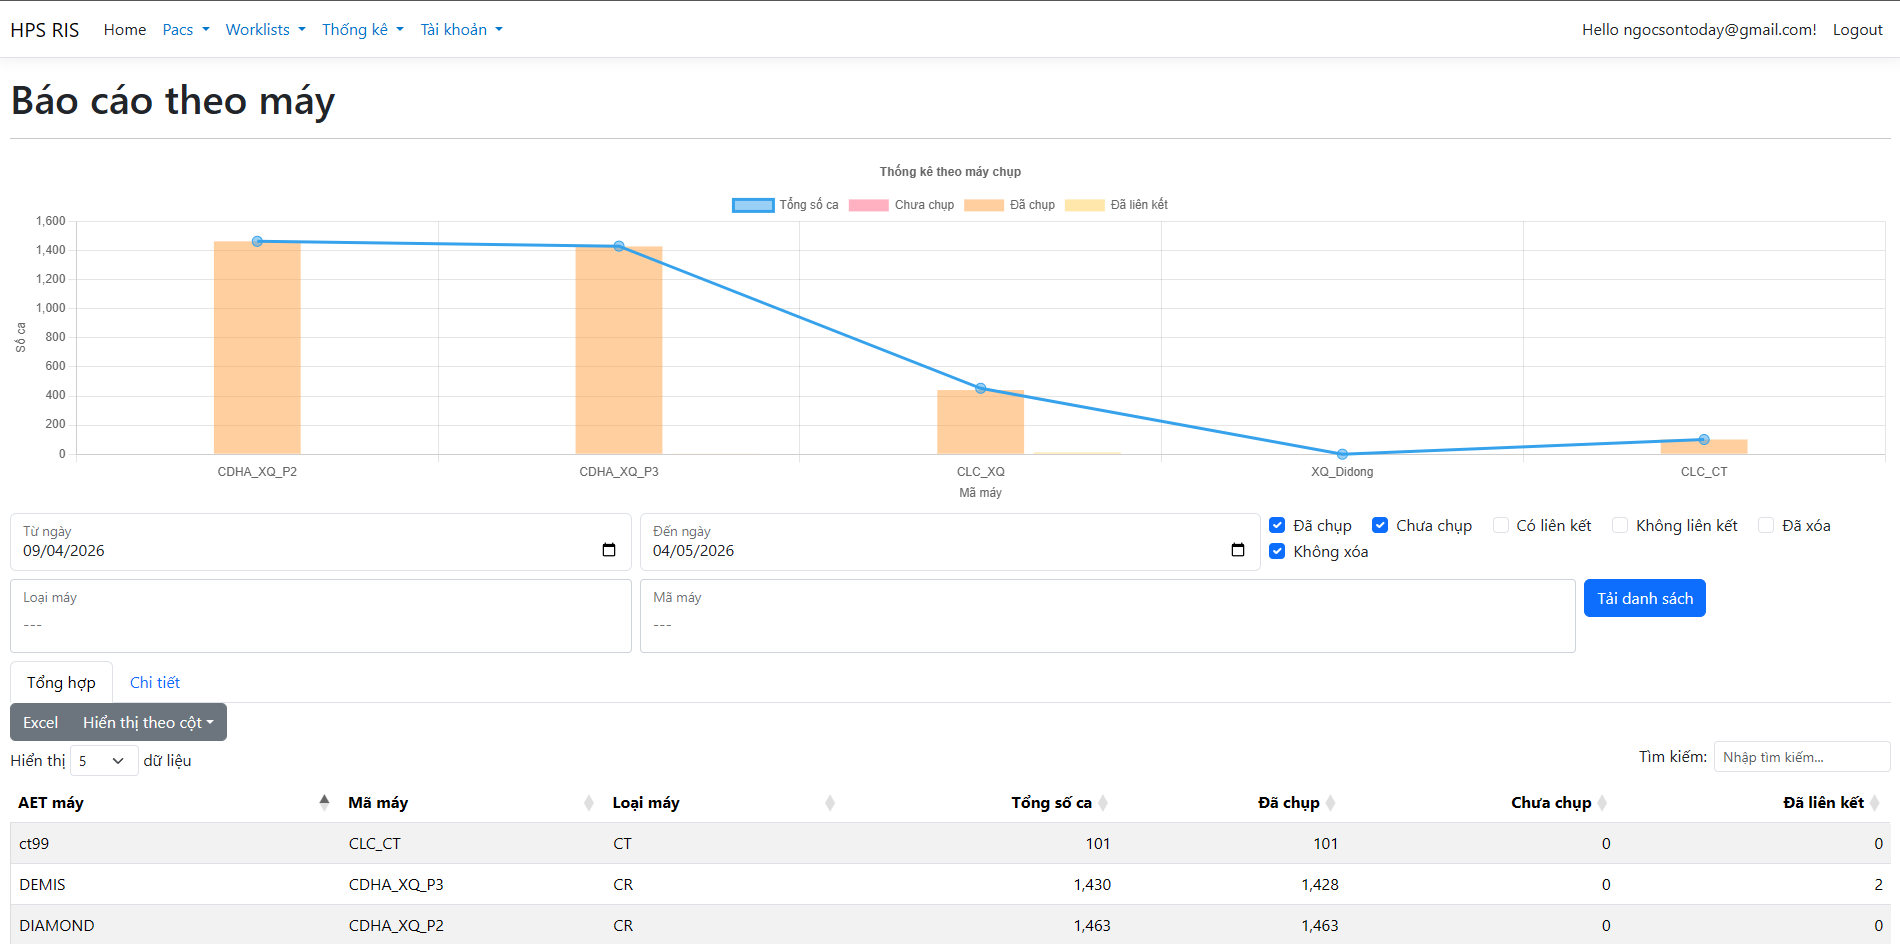
Task: Sort by Đã chụp column arrow
Action: tap(1331, 802)
